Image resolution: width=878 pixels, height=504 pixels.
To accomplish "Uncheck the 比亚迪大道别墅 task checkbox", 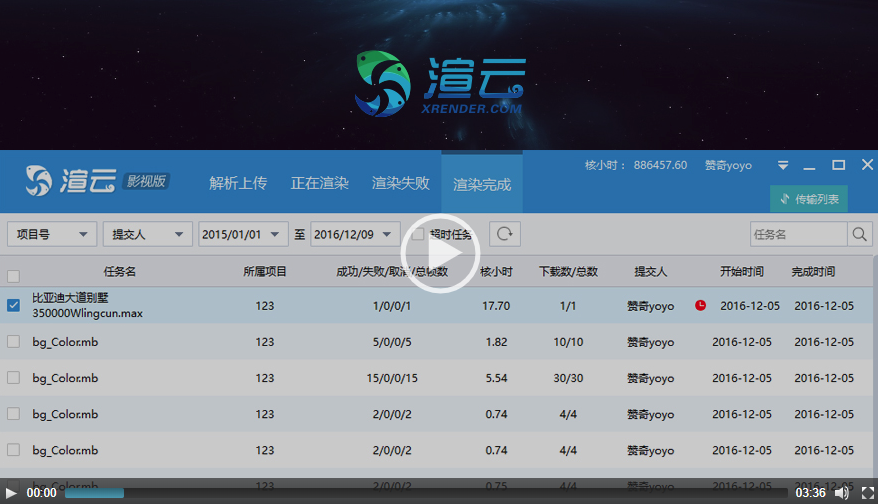I will point(13,305).
